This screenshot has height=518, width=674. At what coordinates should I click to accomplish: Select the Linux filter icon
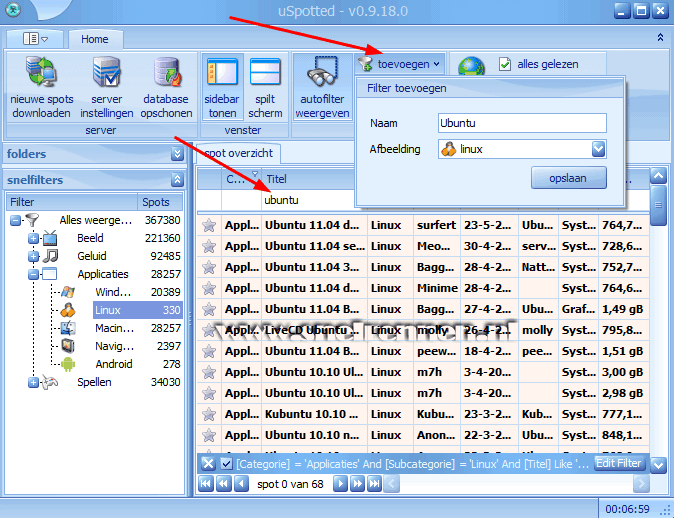(67, 310)
